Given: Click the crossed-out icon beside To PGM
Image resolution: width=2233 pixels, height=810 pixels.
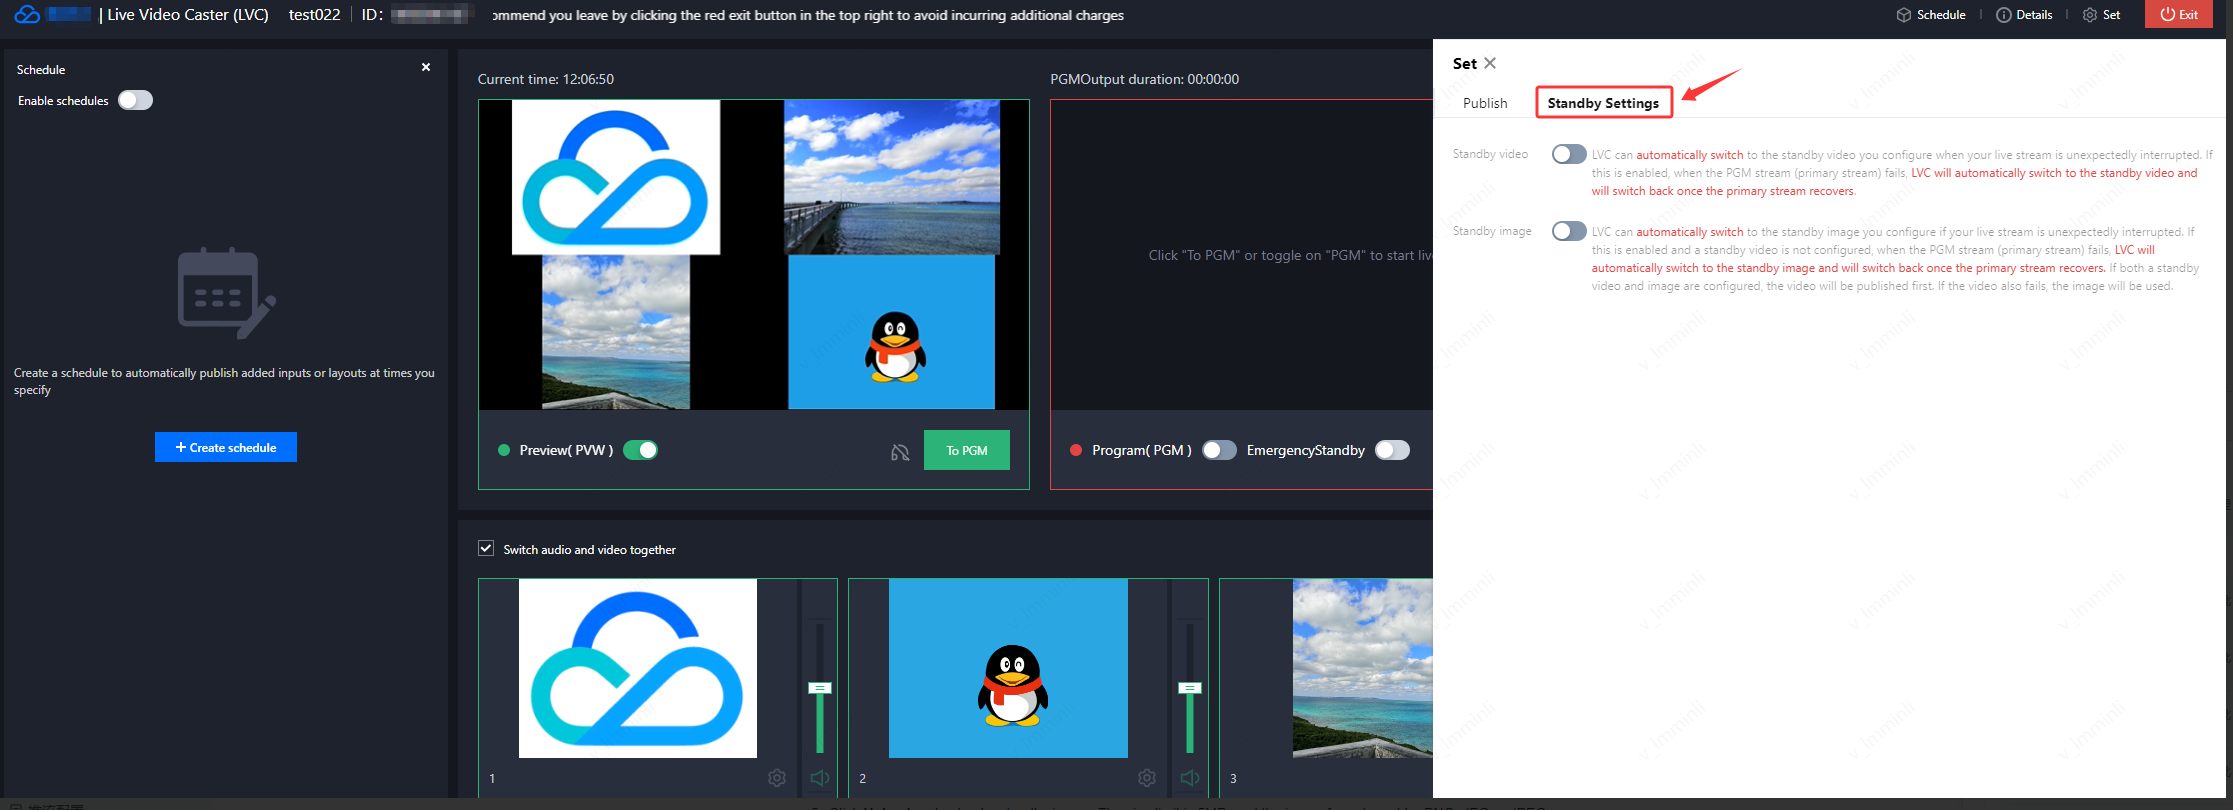Looking at the screenshot, I should point(900,452).
